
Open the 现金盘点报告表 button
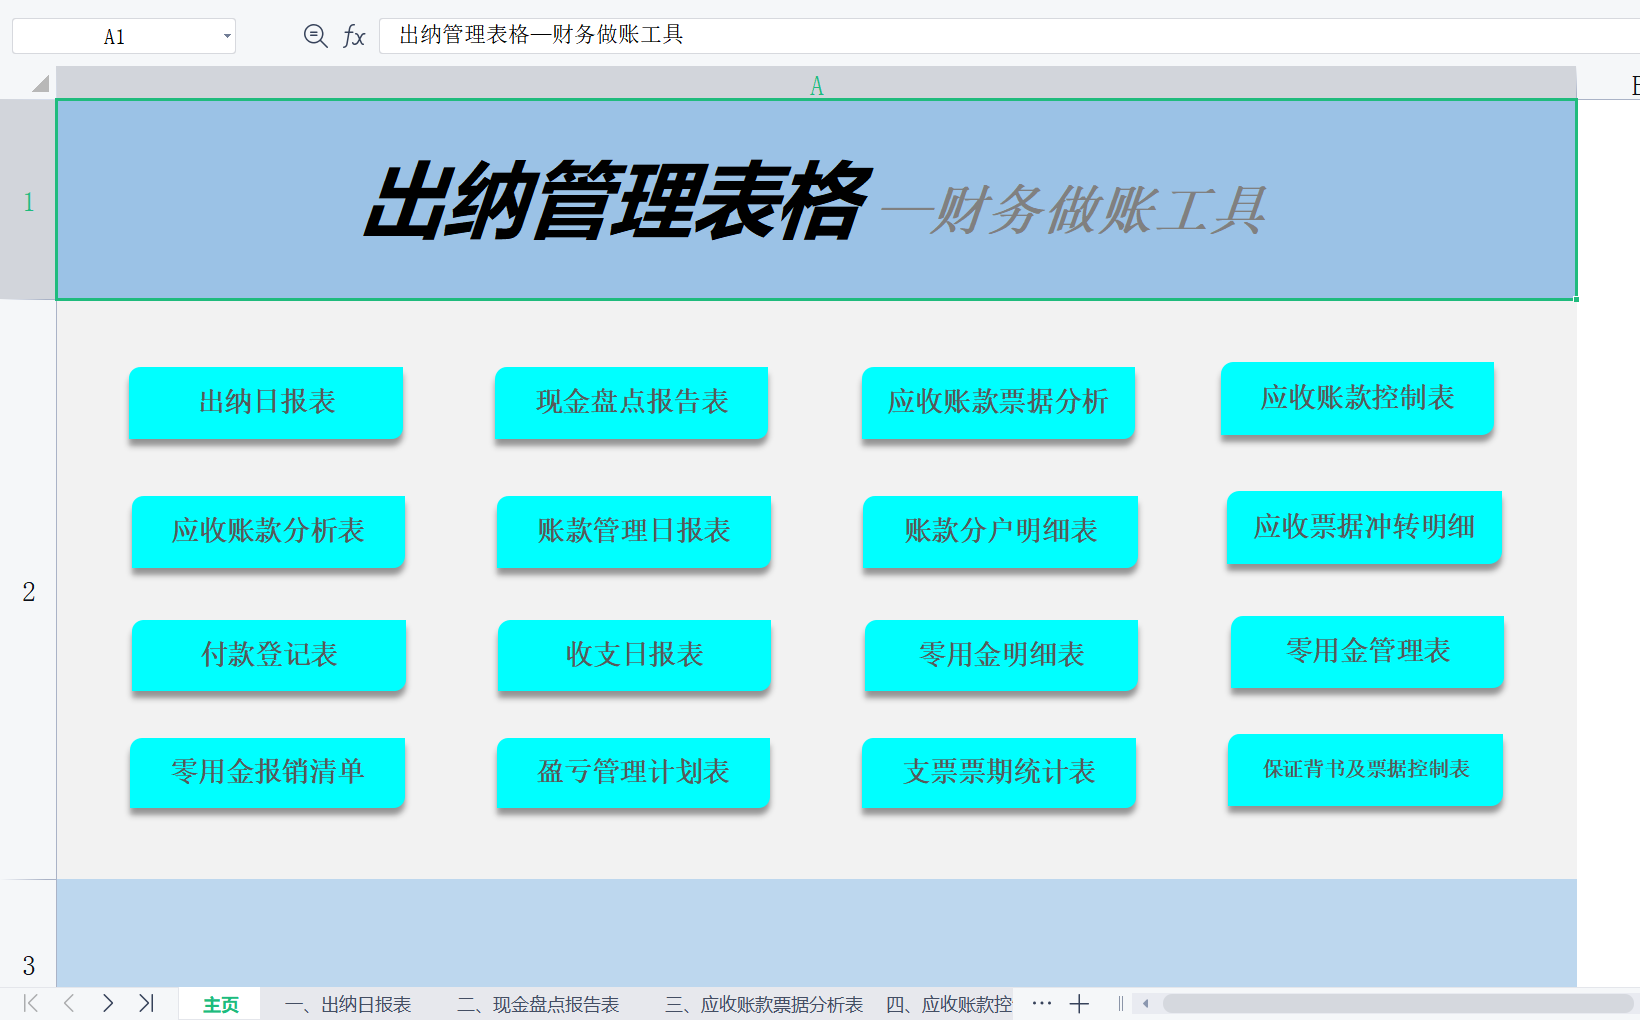631,402
